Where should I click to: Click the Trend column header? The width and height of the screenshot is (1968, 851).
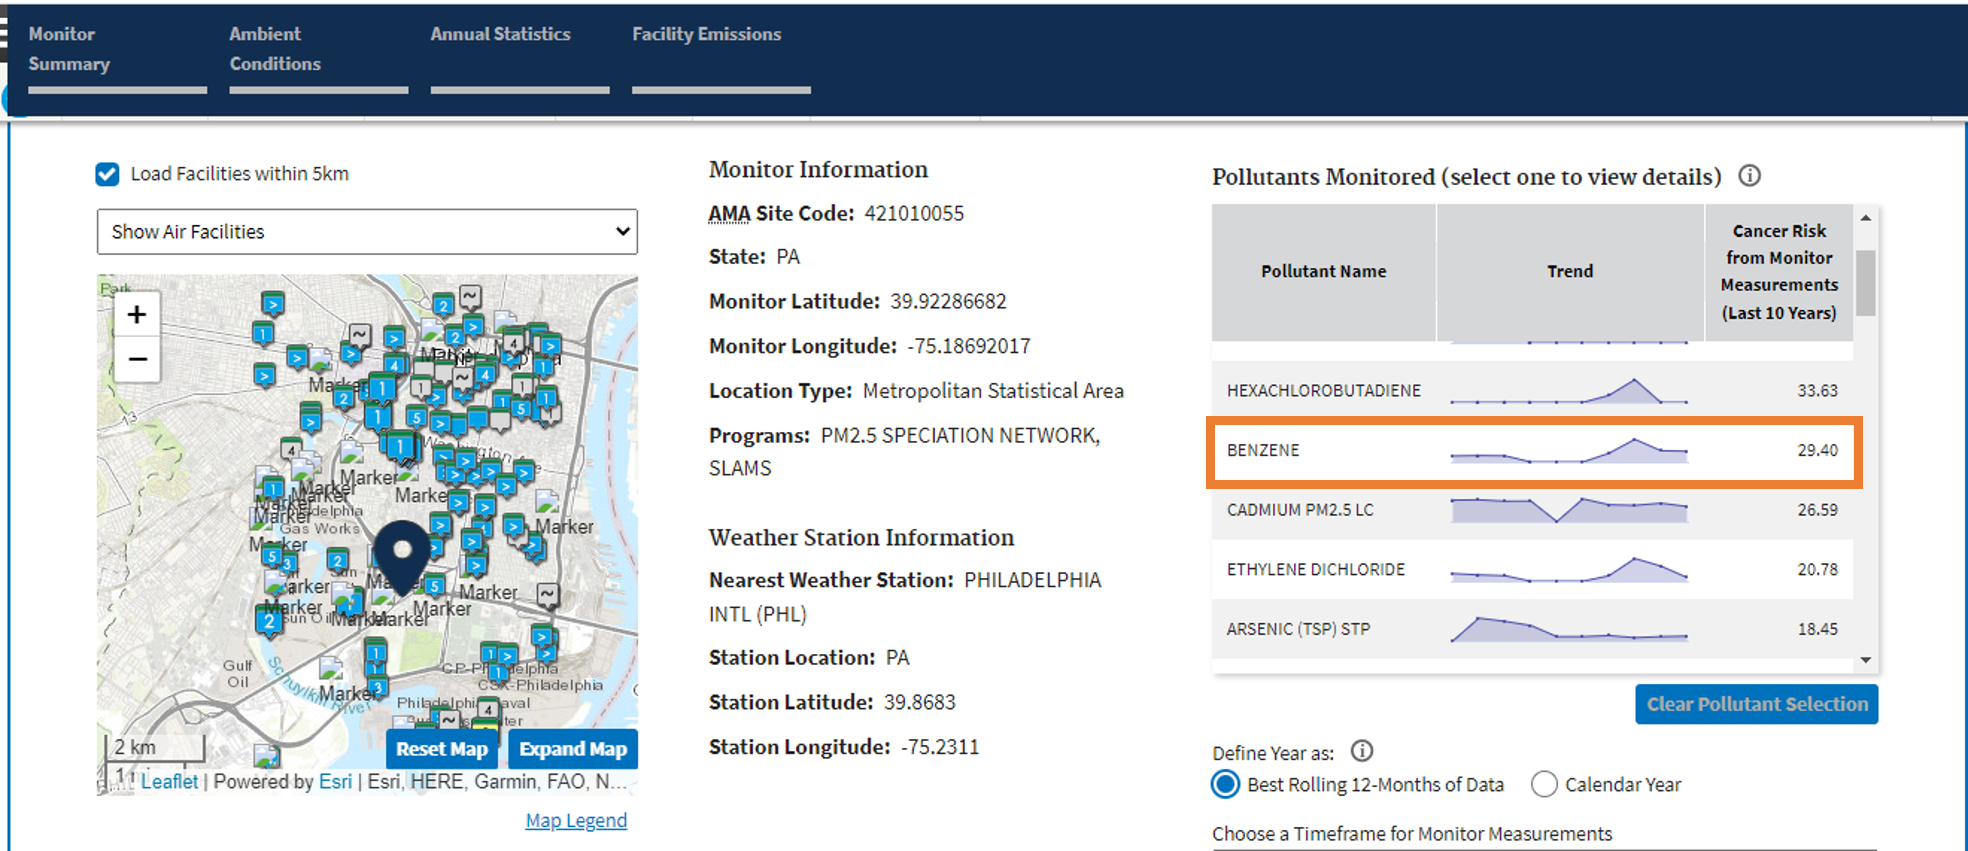(1570, 271)
